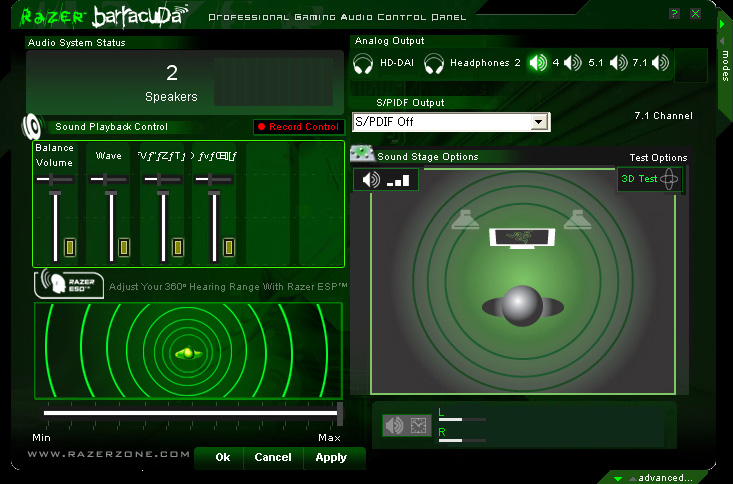Click the 7.1 Channel text

pos(663,116)
